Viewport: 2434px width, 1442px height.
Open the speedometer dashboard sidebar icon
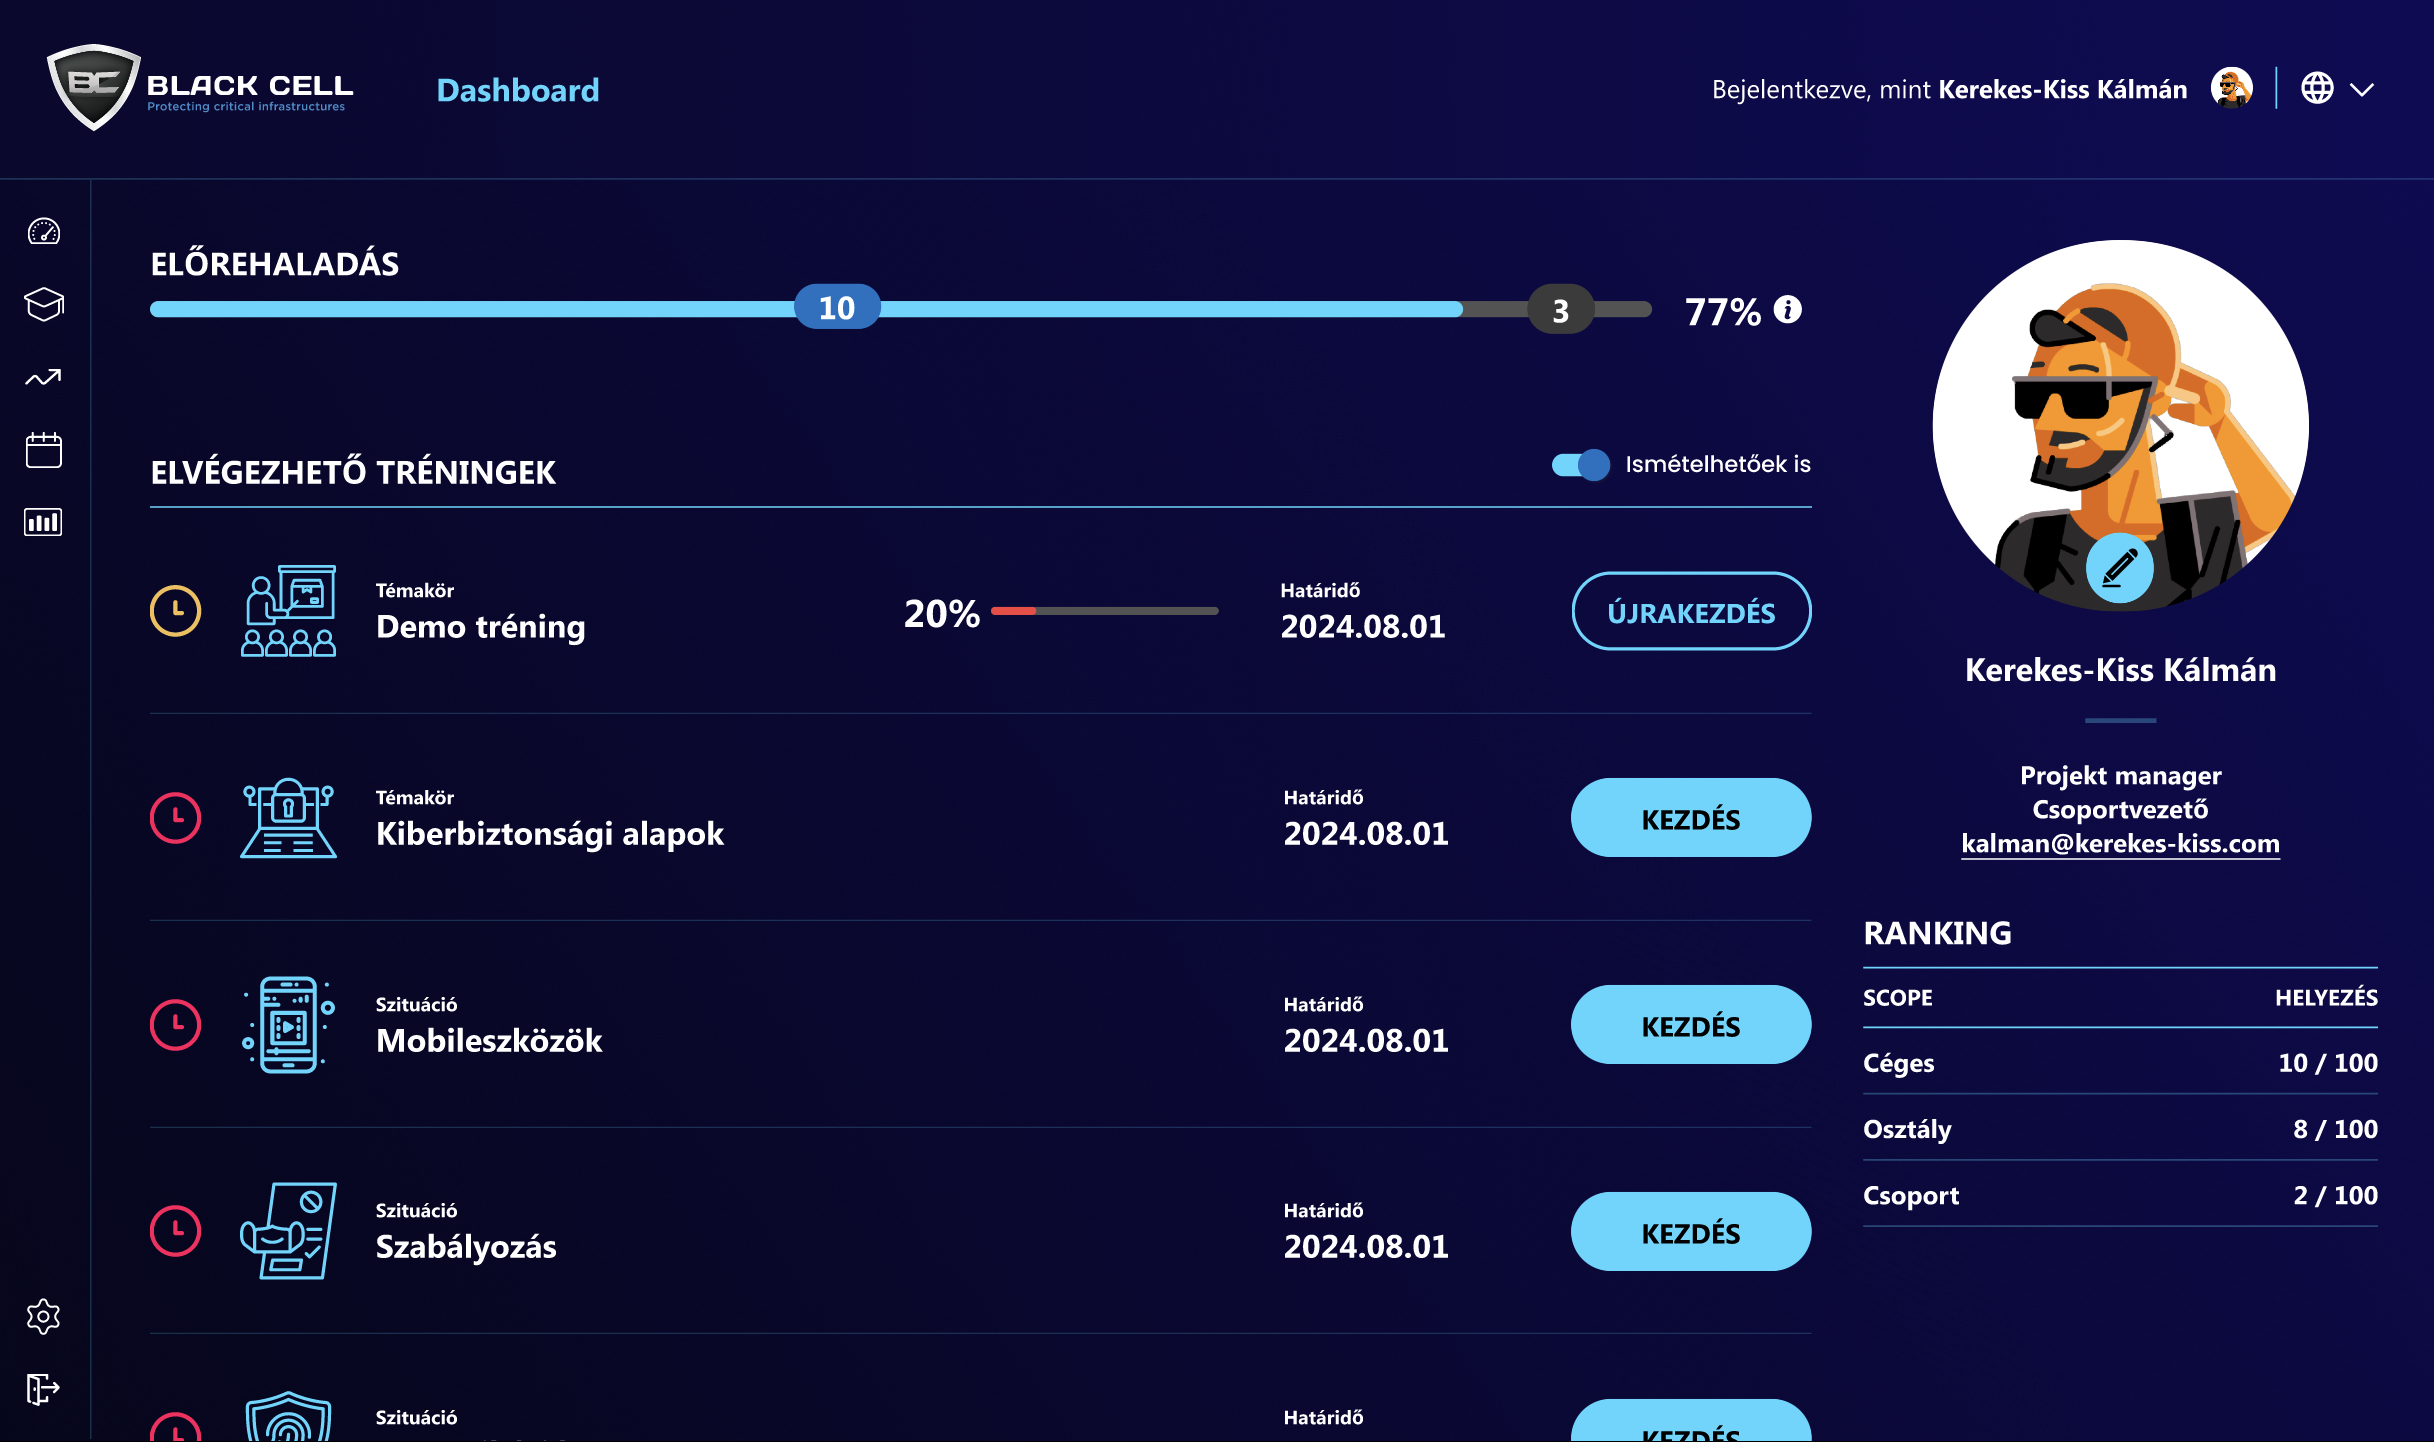pyautogui.click(x=43, y=232)
